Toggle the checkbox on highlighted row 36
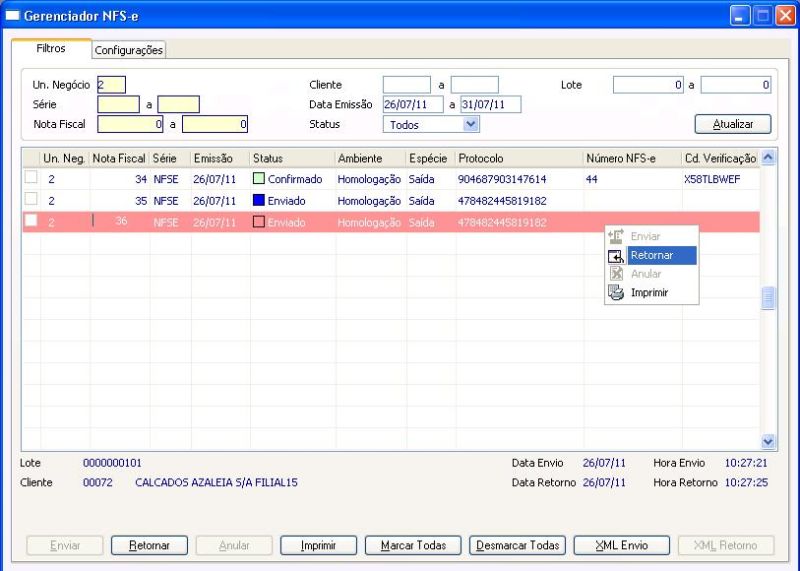Screen dimensions: 800x571 tap(31, 220)
